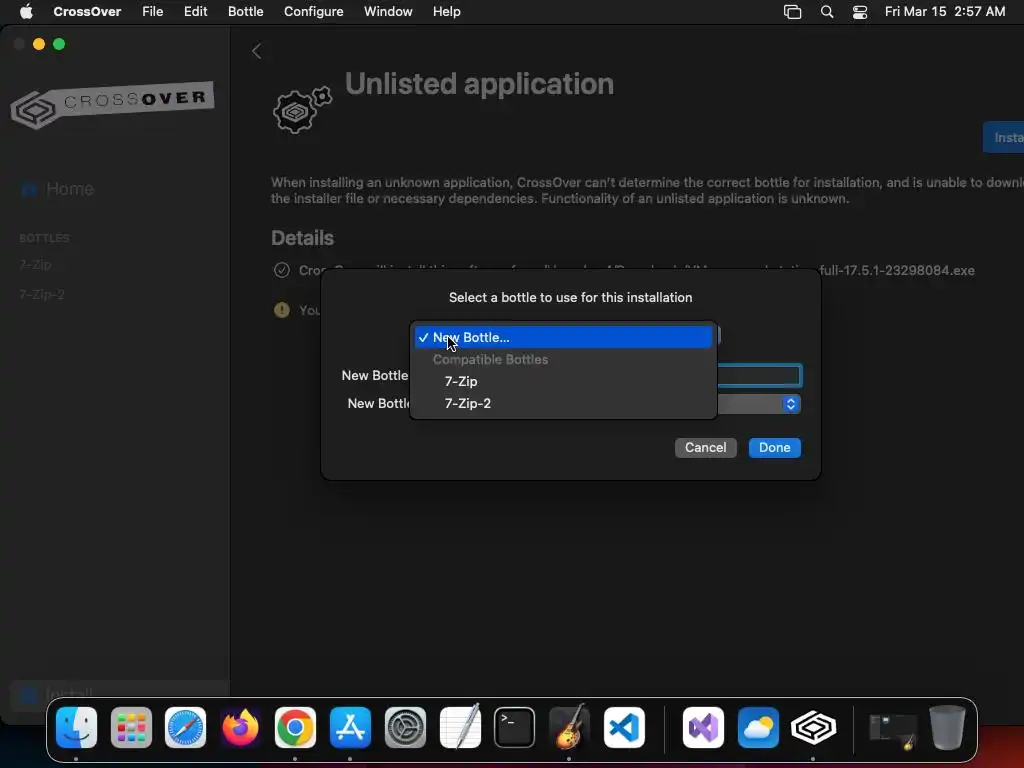Confirm bottle selection with Done
Screen dimensions: 1024x768
point(775,447)
